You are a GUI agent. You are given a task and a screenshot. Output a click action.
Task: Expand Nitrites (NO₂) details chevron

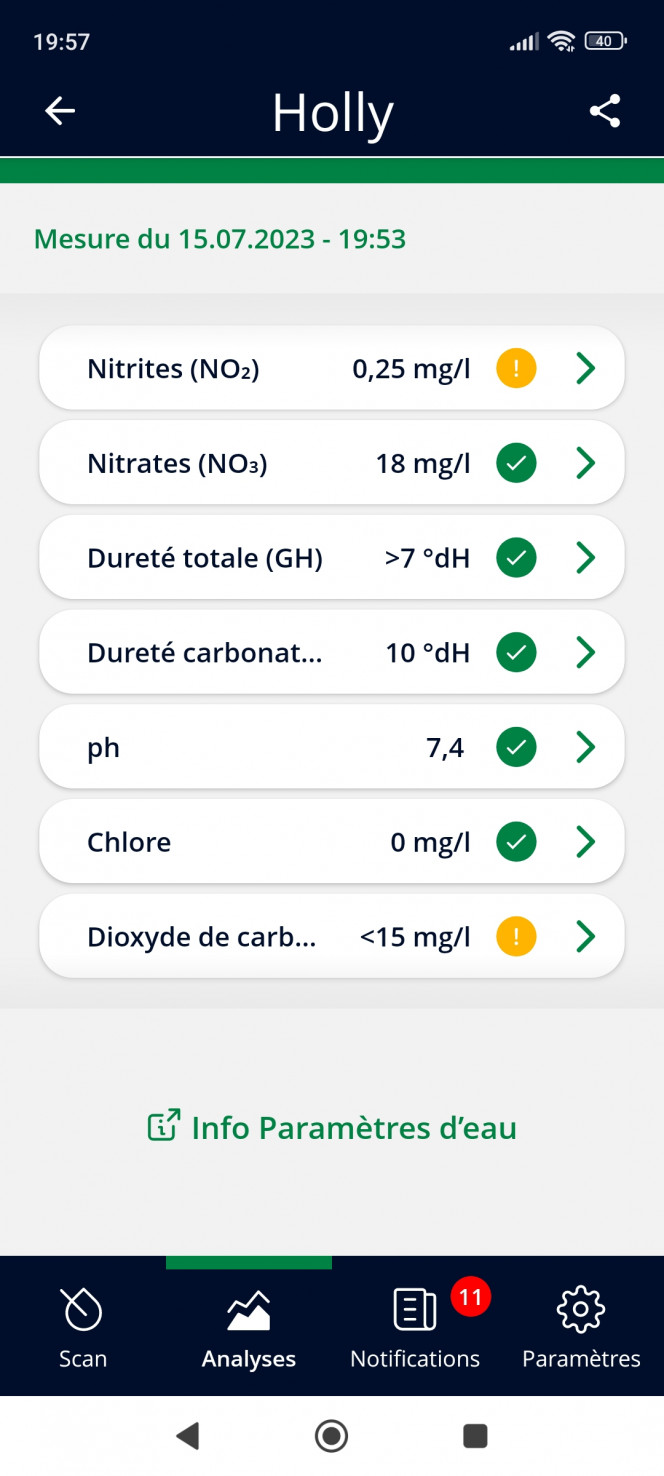pyautogui.click(x=586, y=369)
